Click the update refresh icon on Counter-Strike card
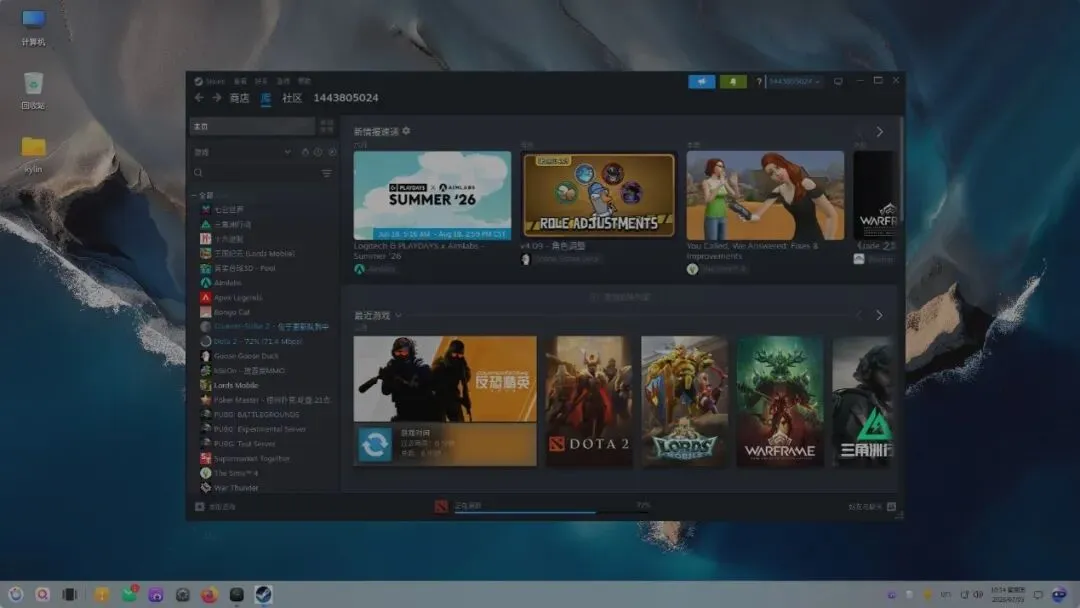This screenshot has width=1080, height=608. (375, 445)
